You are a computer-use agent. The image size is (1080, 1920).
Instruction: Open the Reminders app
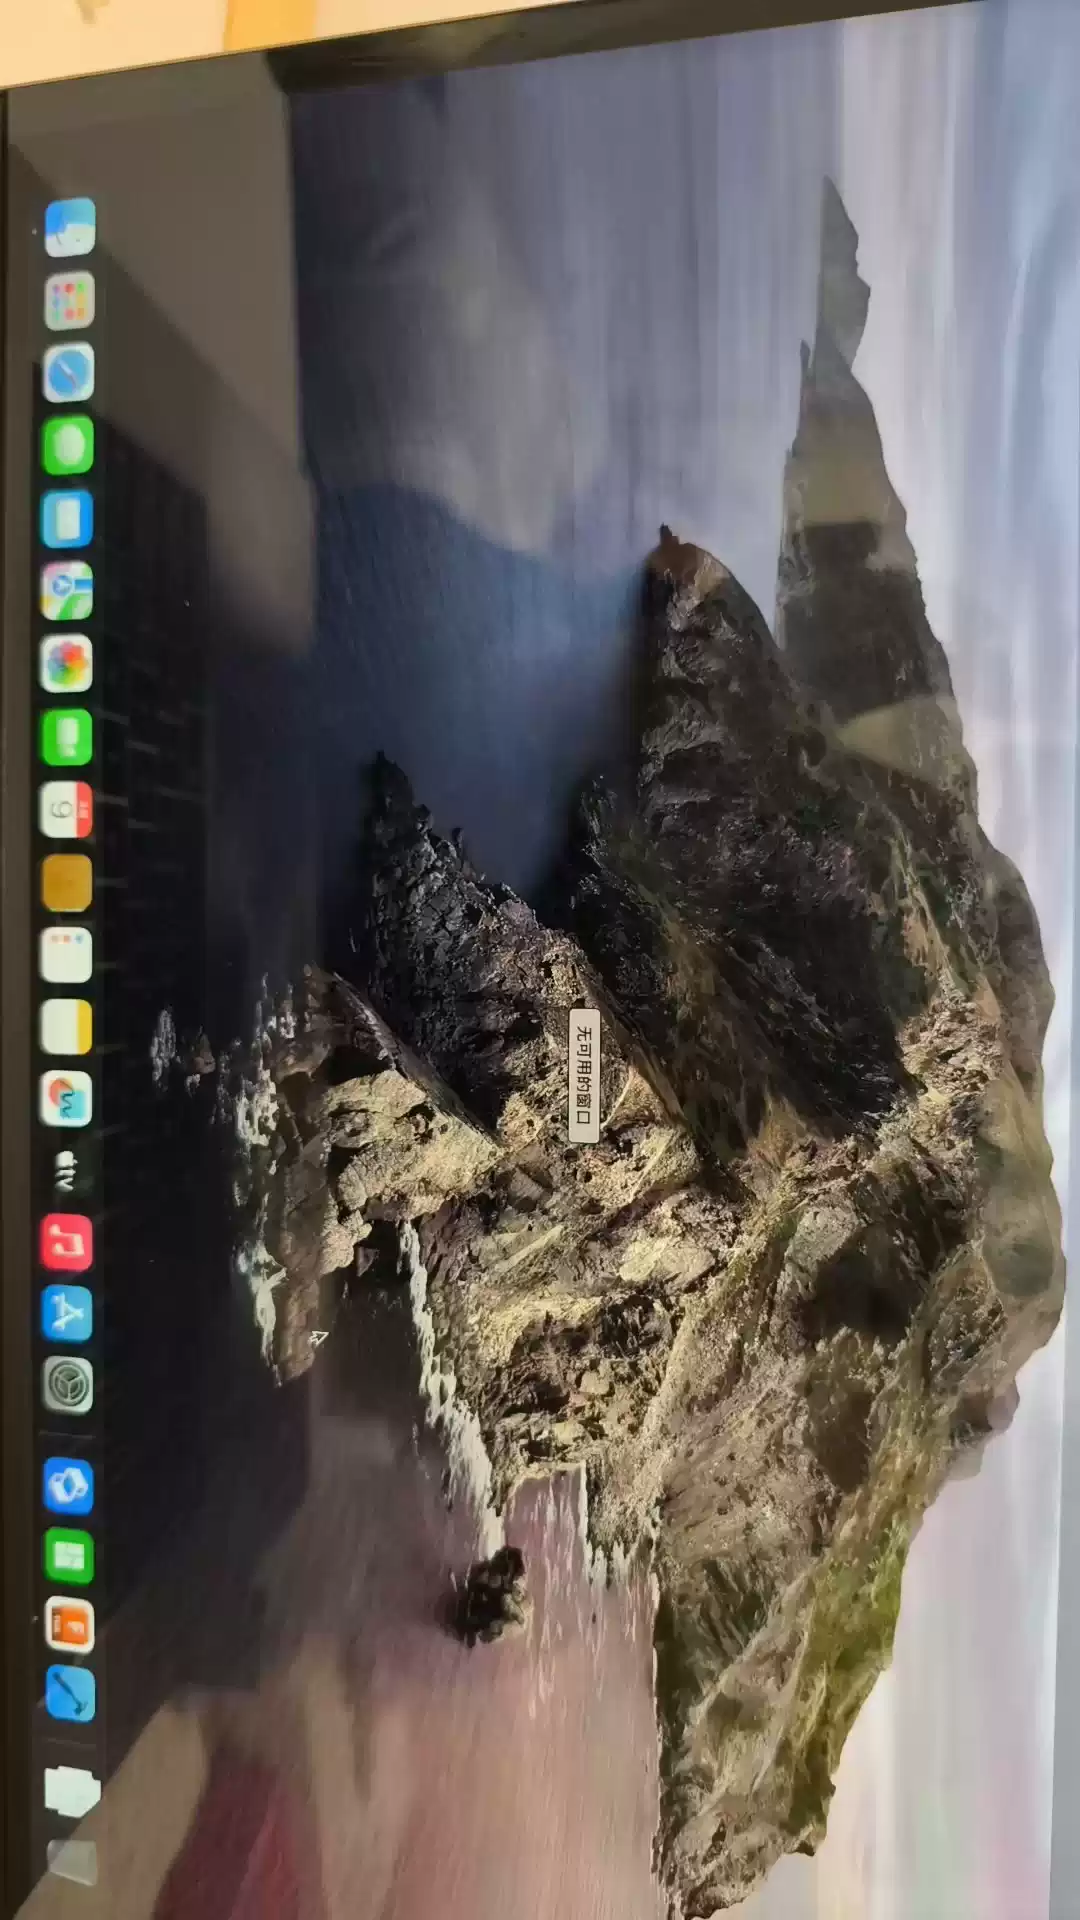(66, 955)
